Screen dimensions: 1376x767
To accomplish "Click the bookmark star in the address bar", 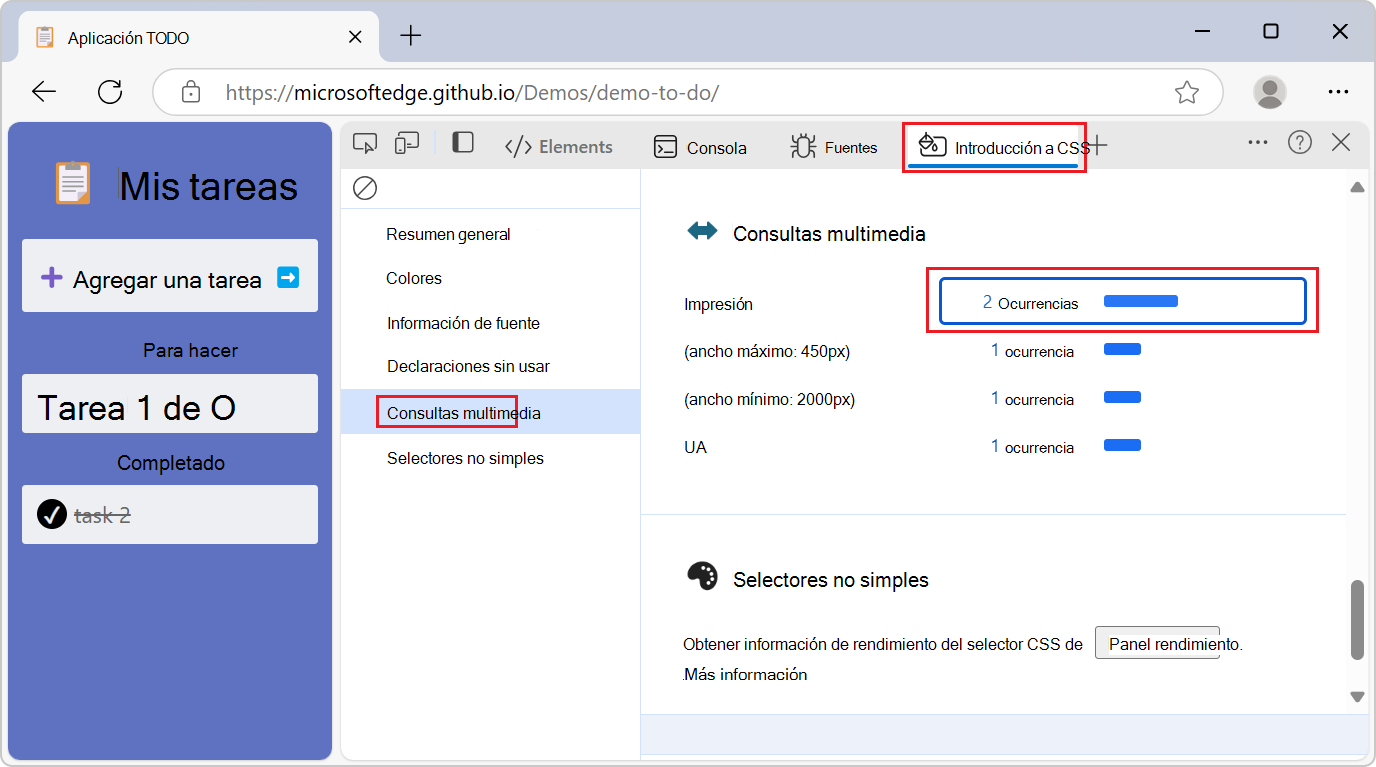I will tap(1187, 91).
